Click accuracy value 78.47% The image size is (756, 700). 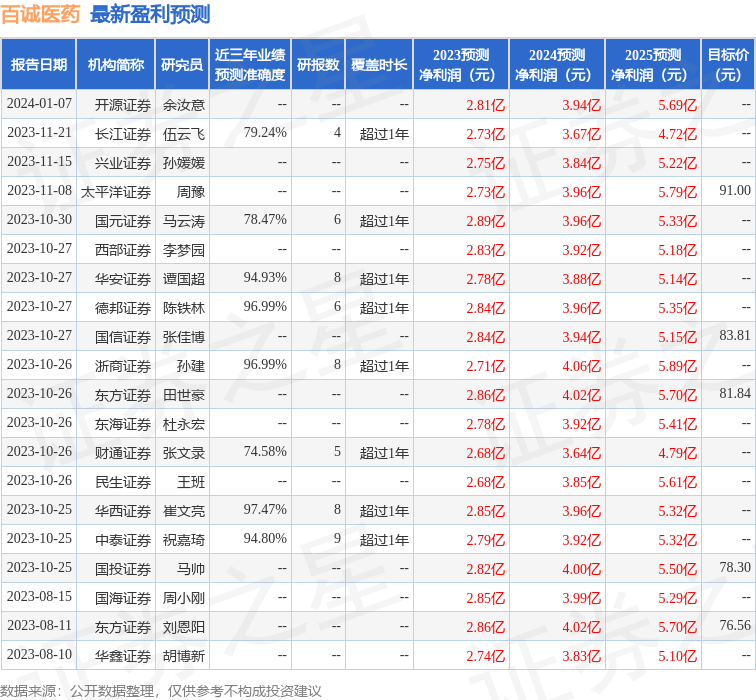click(x=265, y=220)
